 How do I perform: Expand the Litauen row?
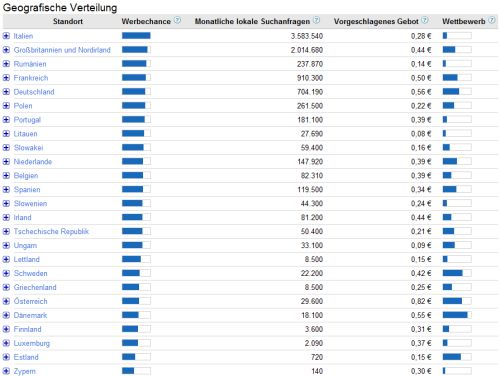6,134
